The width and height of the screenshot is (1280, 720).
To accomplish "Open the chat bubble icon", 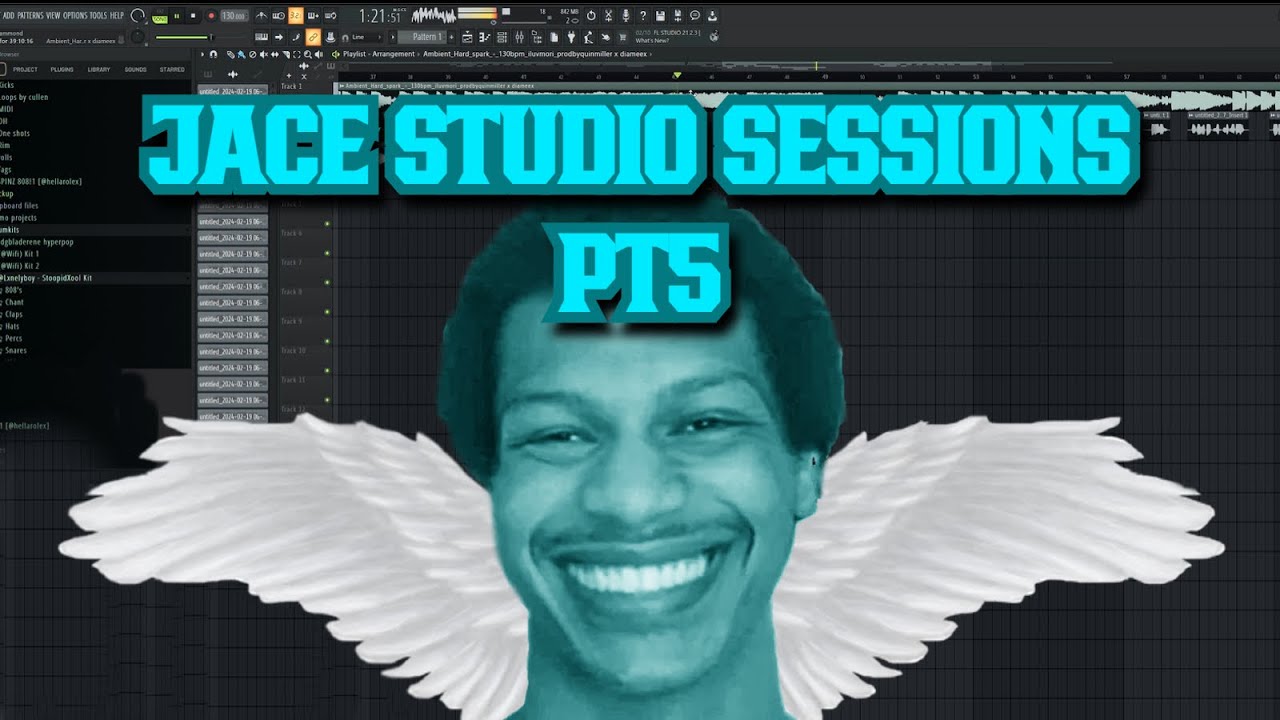I will coord(695,15).
